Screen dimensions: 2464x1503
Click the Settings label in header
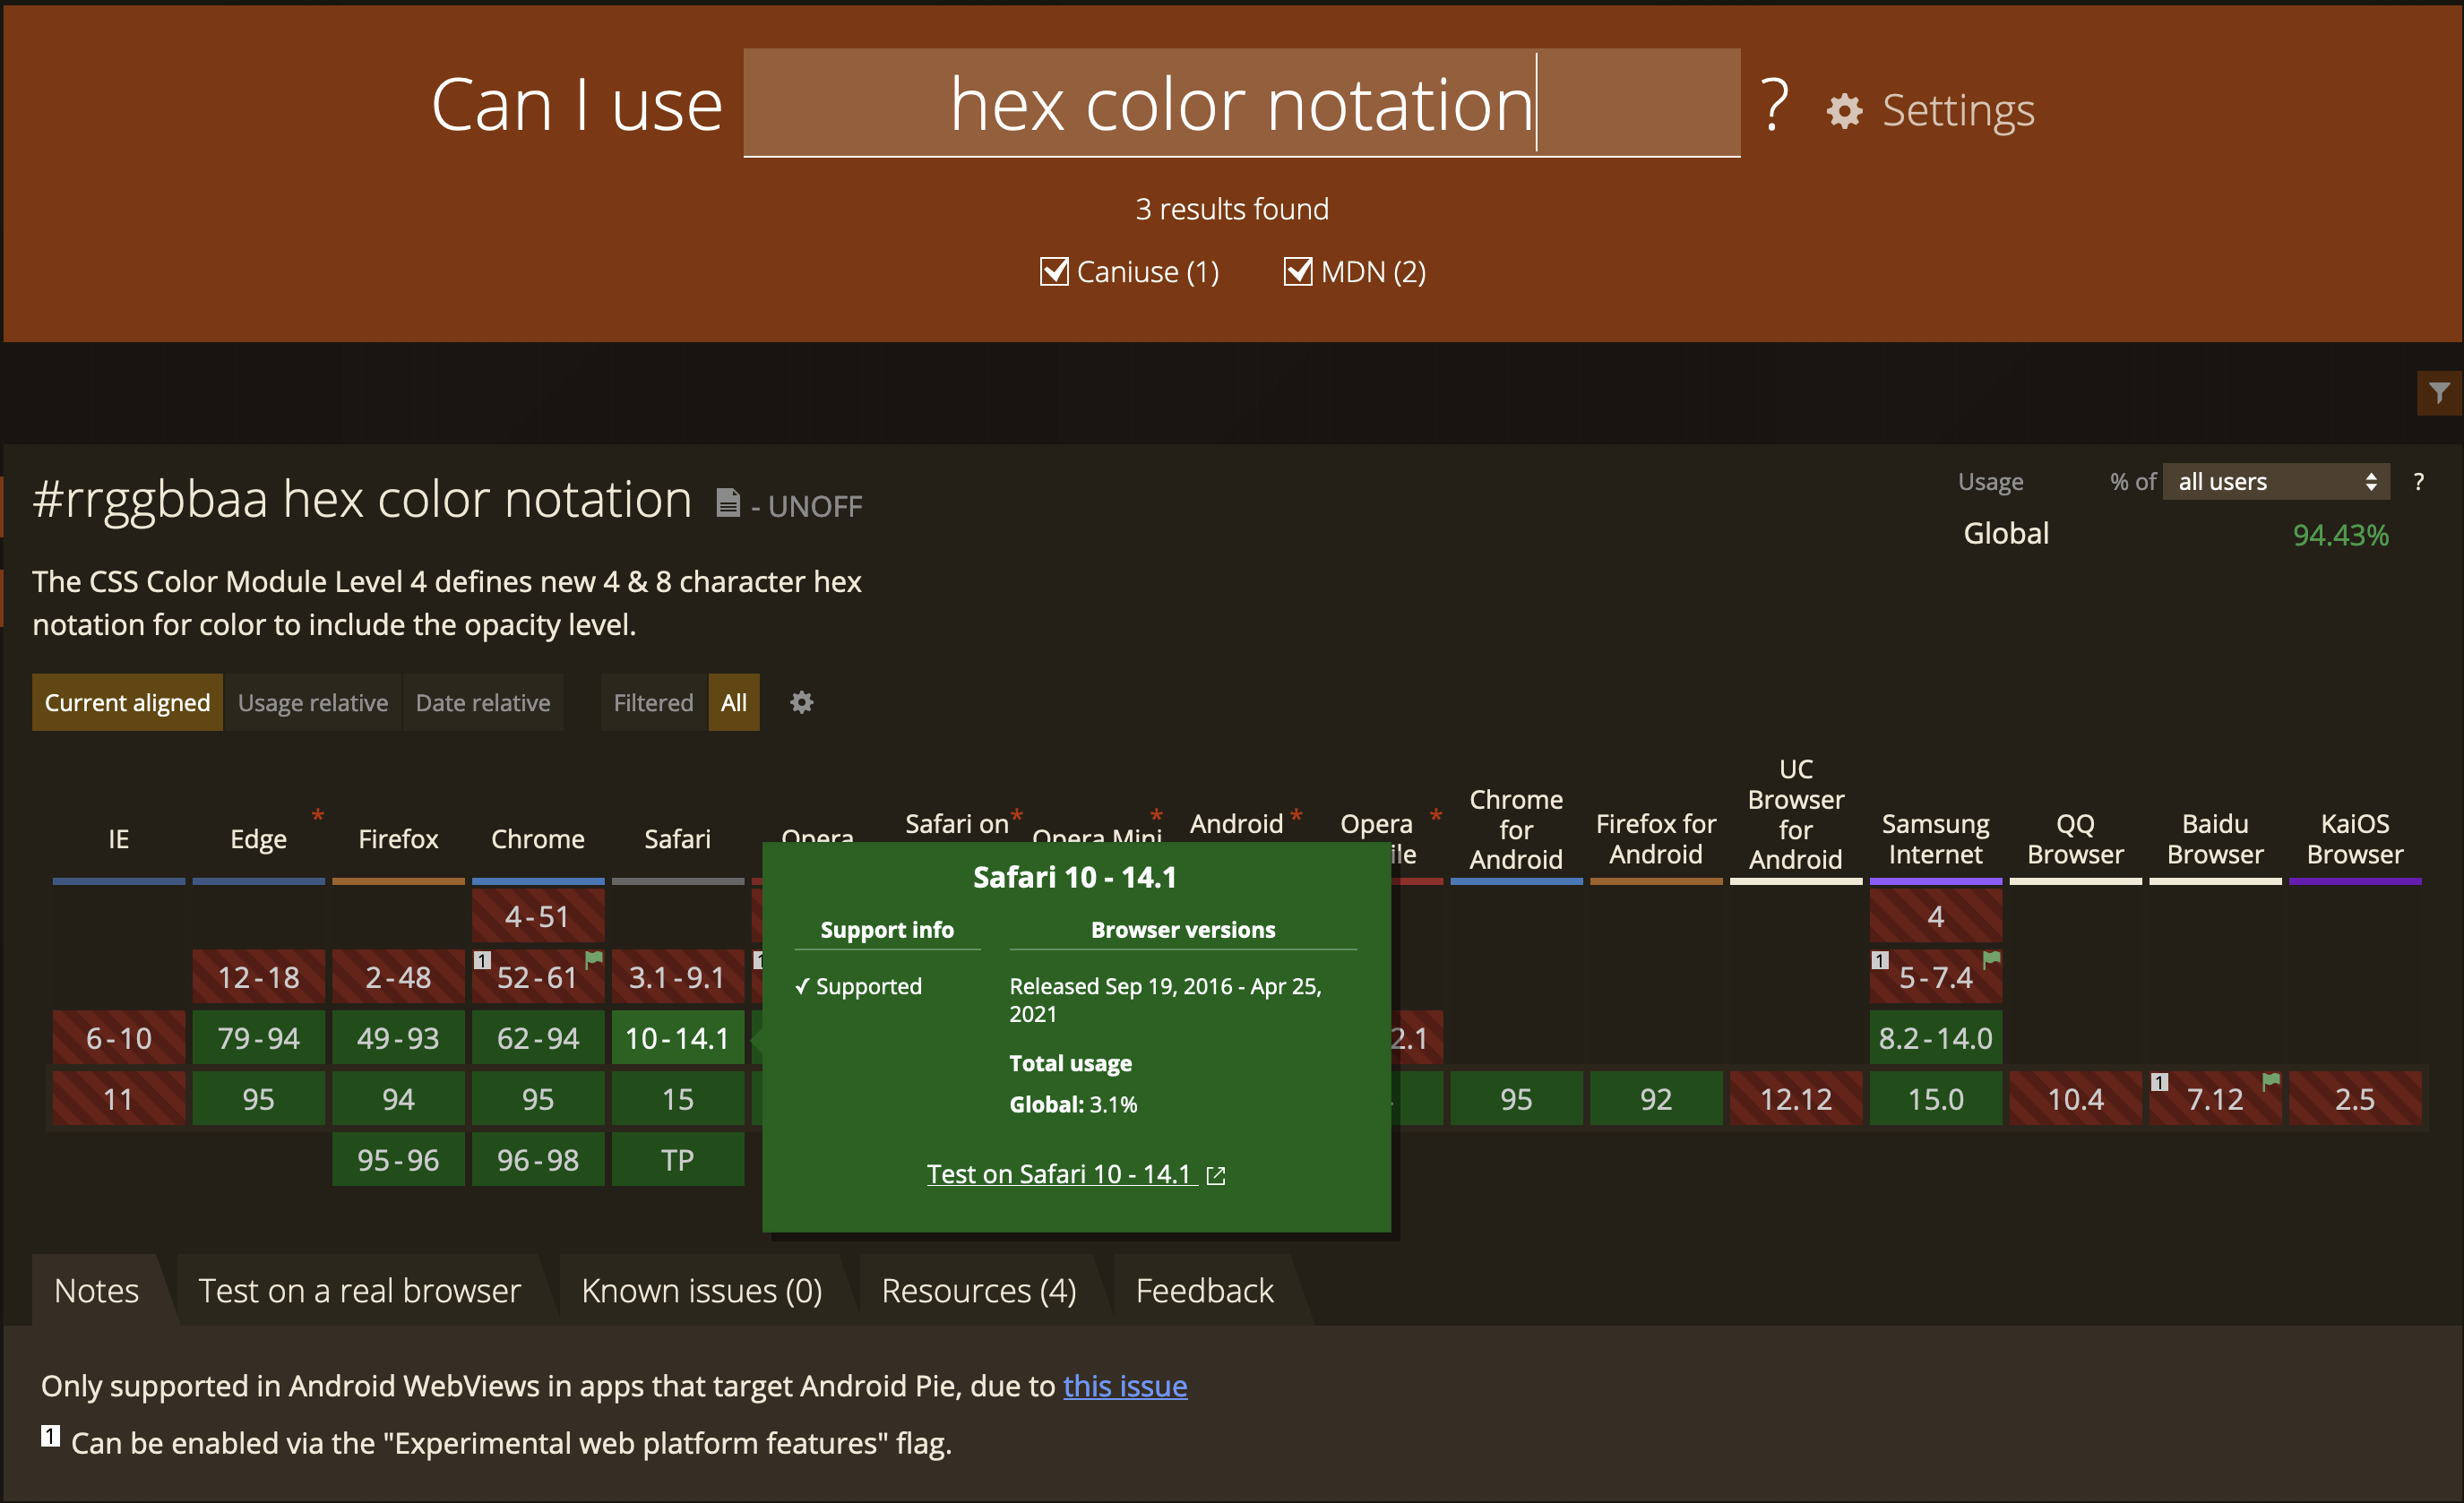(1958, 110)
